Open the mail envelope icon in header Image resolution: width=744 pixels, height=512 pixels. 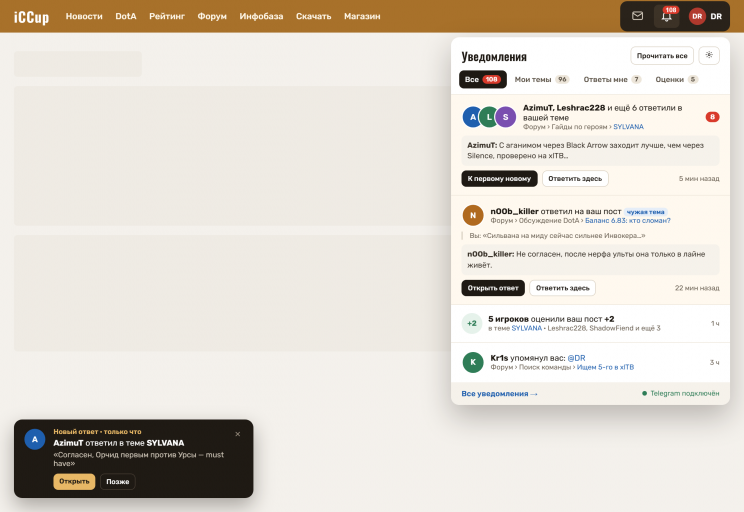637,16
